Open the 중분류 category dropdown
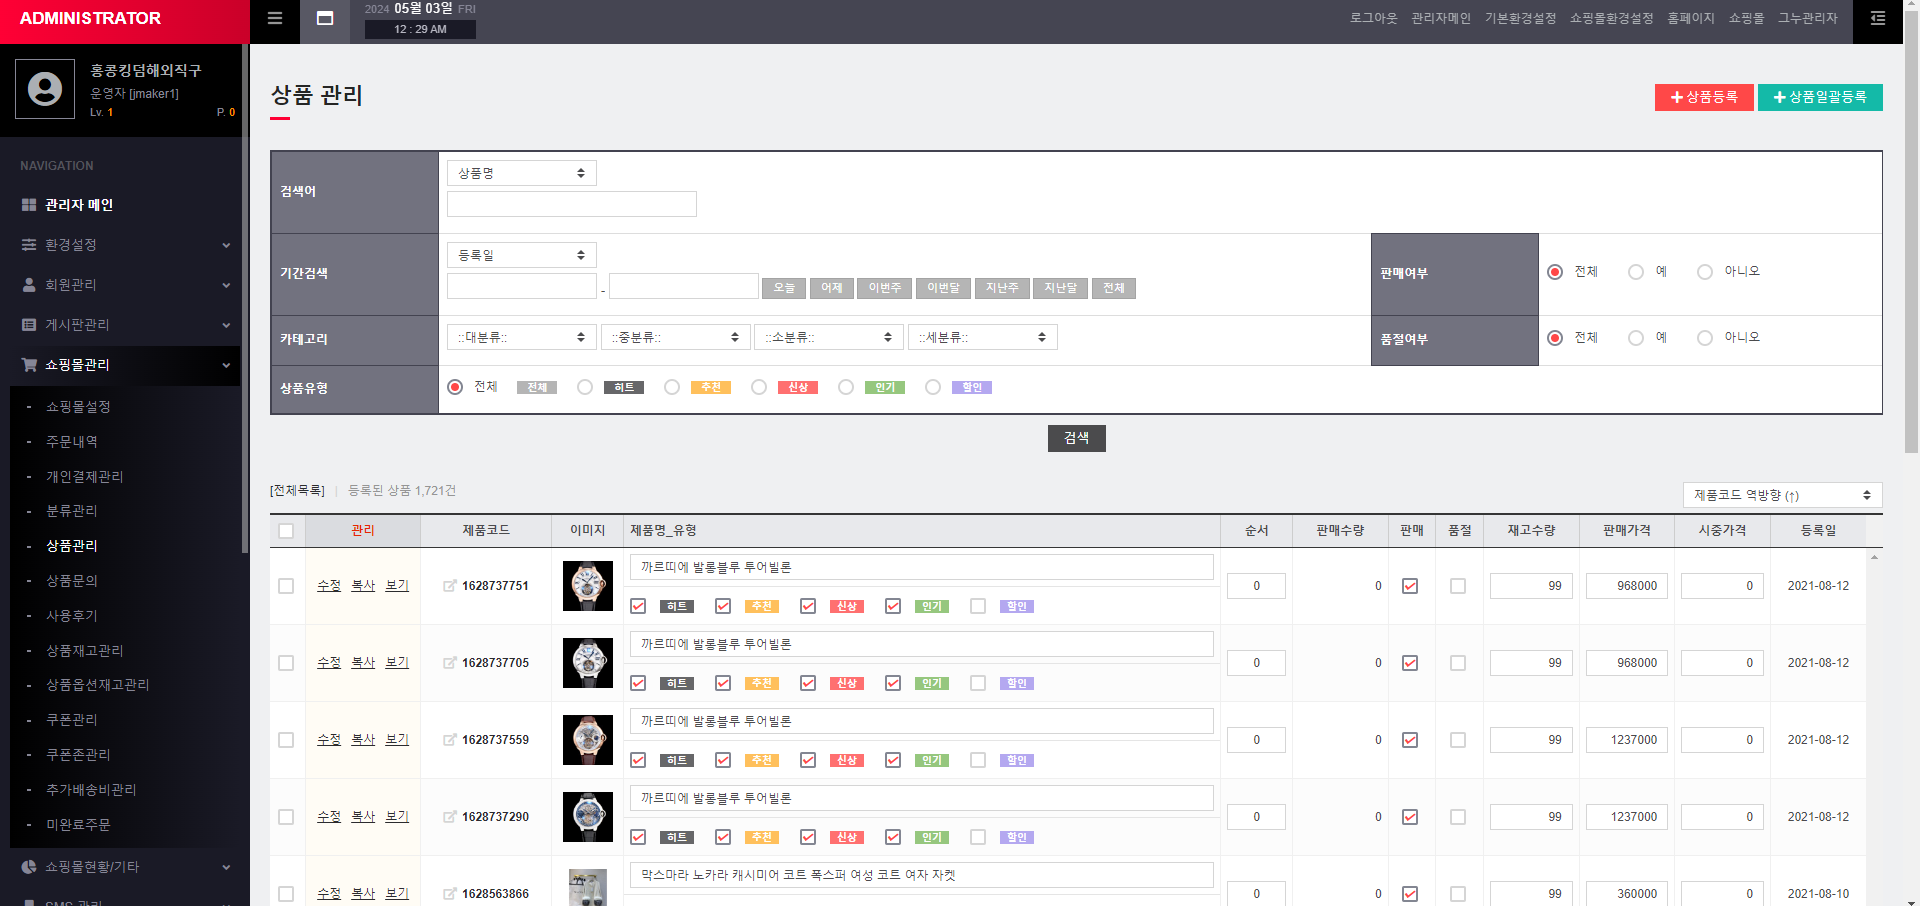This screenshot has height=906, width=1920. tap(676, 337)
